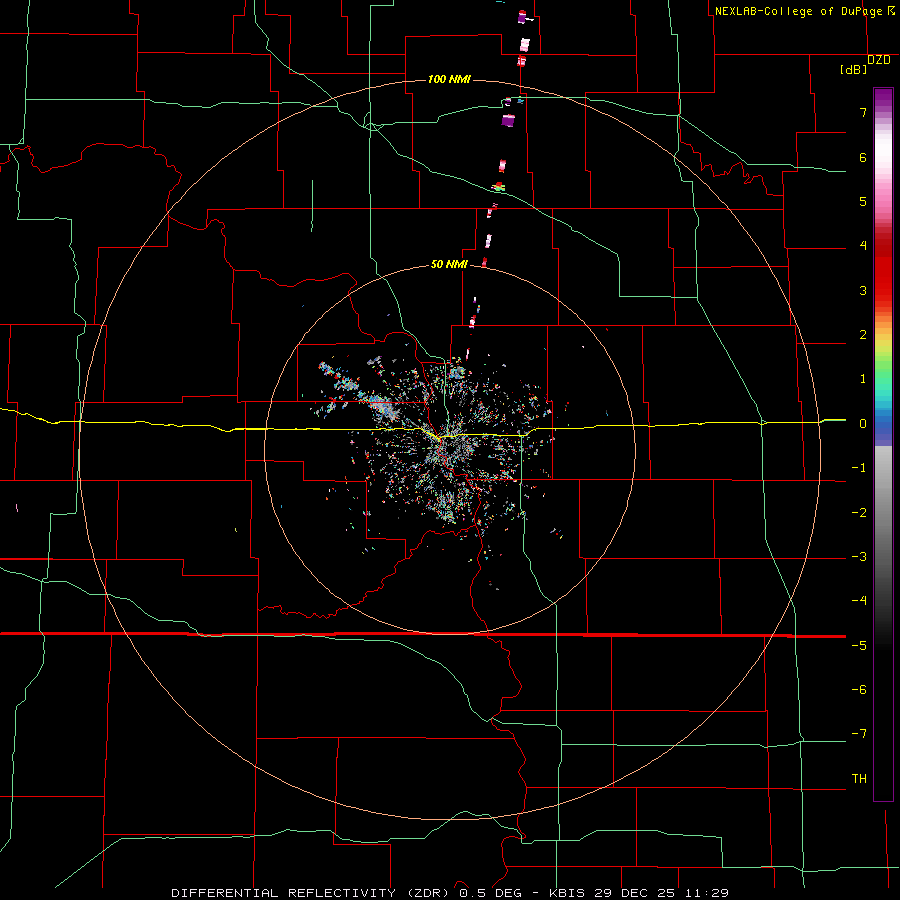Screen dimensions: 900x900
Task: Click the 11:29 time in the caption
Action: 707,893
